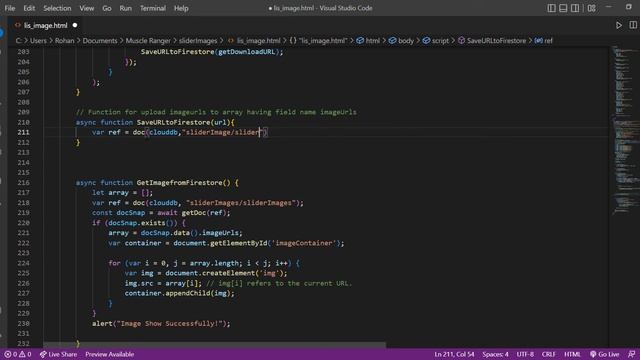Click the Muscle Ranger breadcrumb segment

(x=148, y=40)
